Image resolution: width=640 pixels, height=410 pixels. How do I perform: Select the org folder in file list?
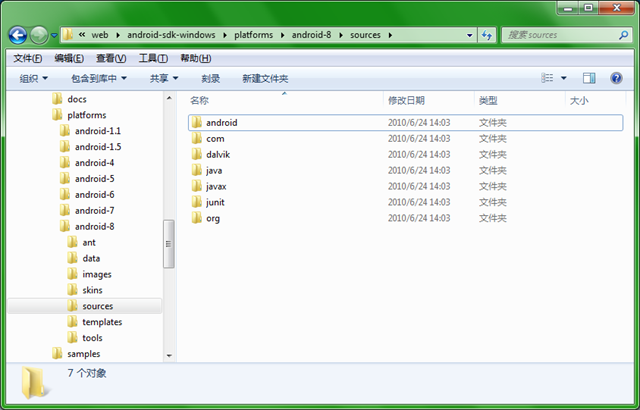coord(212,218)
